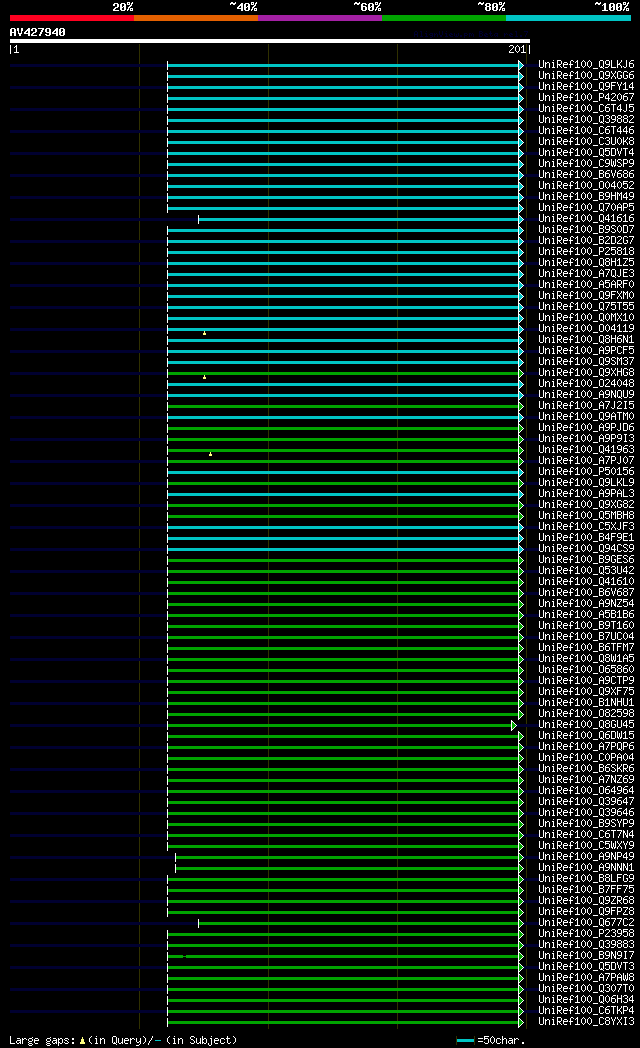640x1048 pixels.
Task: Click the green alignment bar for Q9XHG8
Action: click(343, 373)
